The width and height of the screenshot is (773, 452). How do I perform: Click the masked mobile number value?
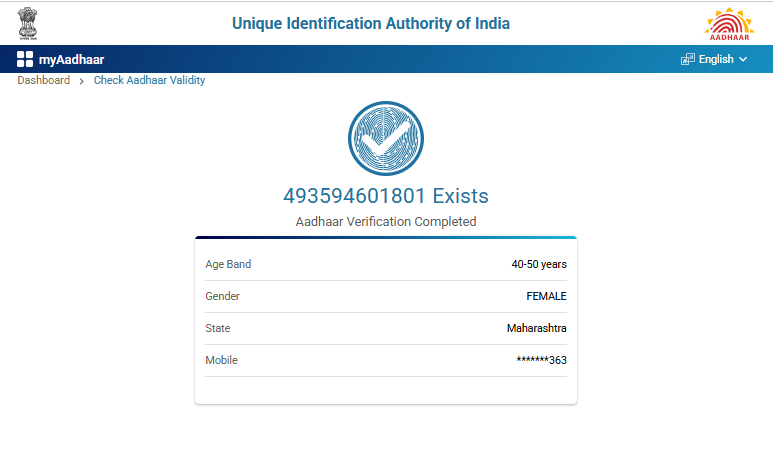541,360
